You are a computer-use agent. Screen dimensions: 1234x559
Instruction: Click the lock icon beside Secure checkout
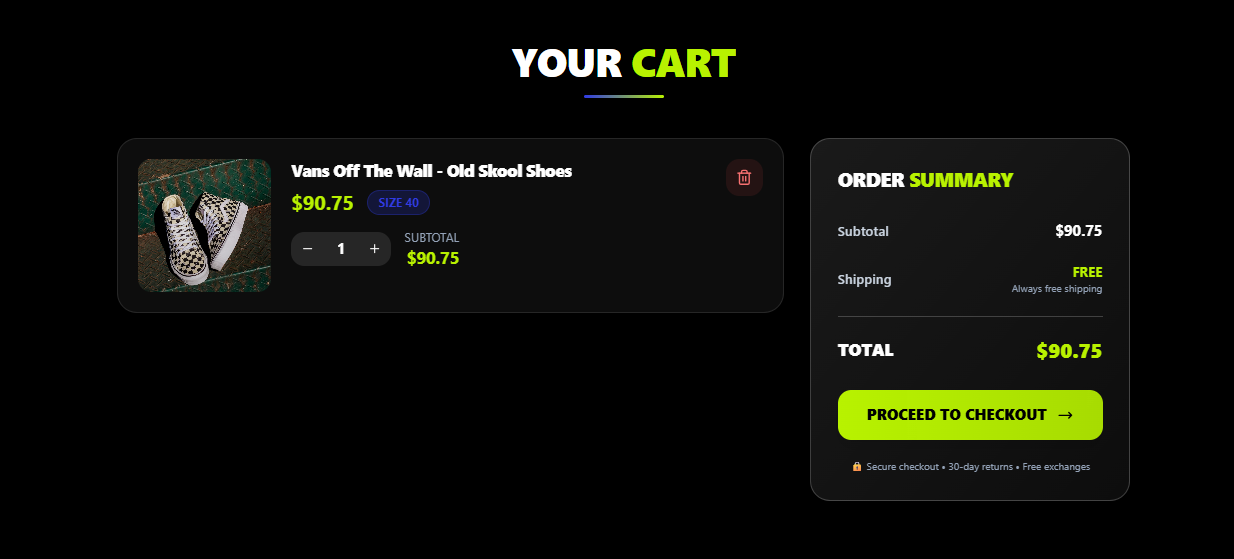(857, 467)
